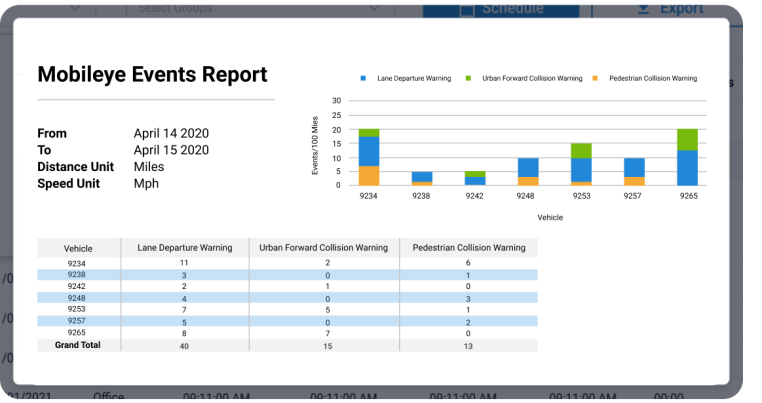This screenshot has height=403, width=762.
Task: Click vehicle 9234 in the table
Action: 76,263
